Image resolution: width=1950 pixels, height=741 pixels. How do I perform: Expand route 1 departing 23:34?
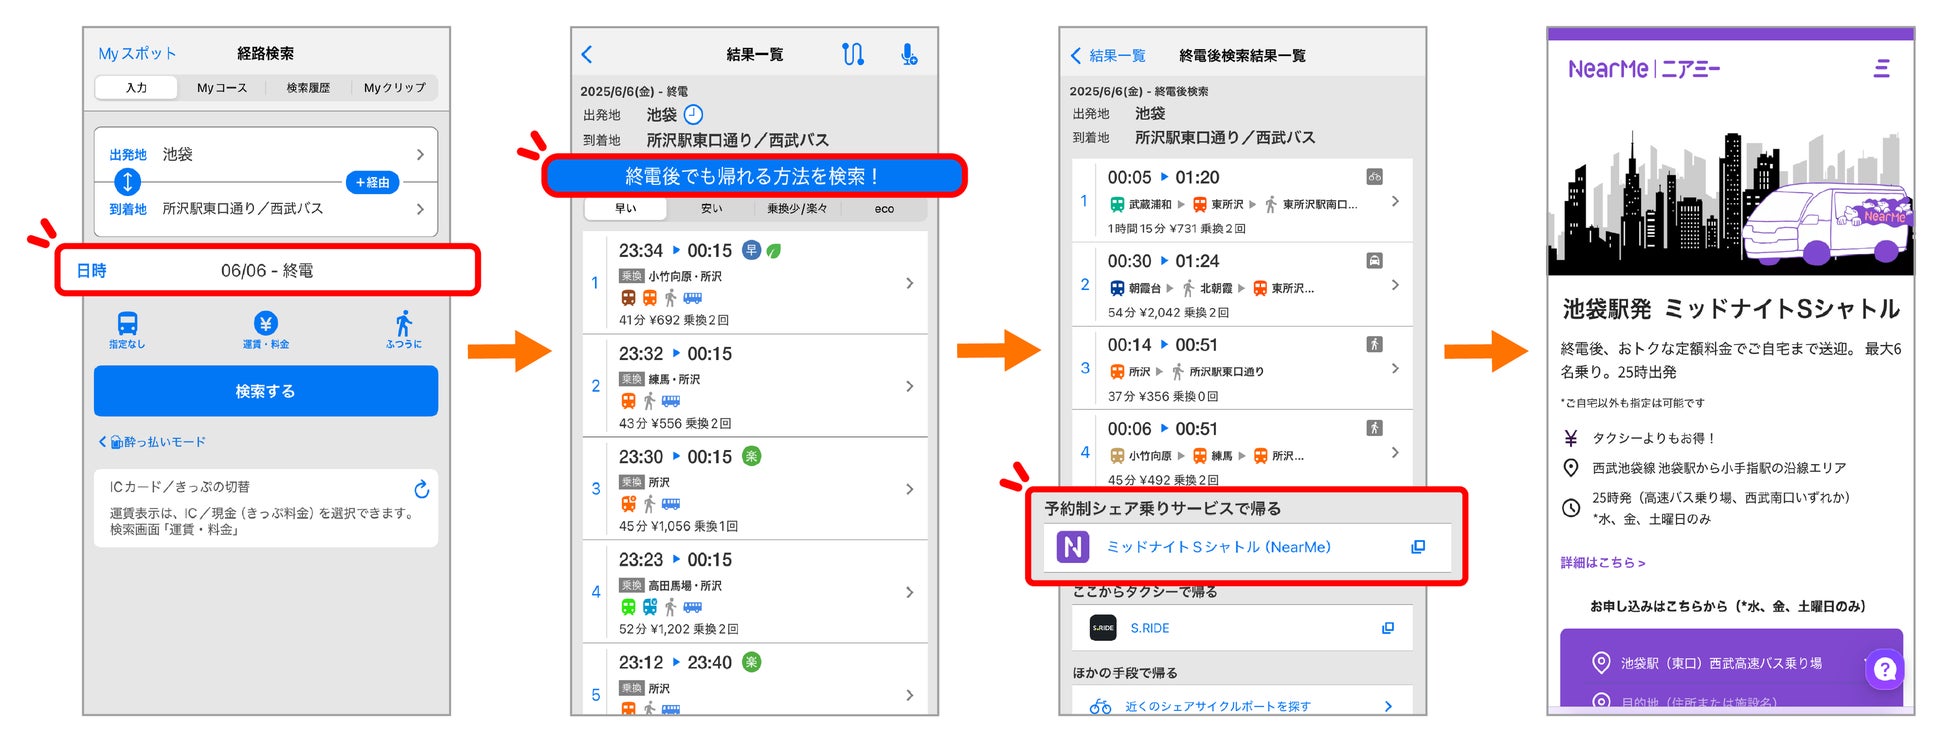tap(755, 283)
